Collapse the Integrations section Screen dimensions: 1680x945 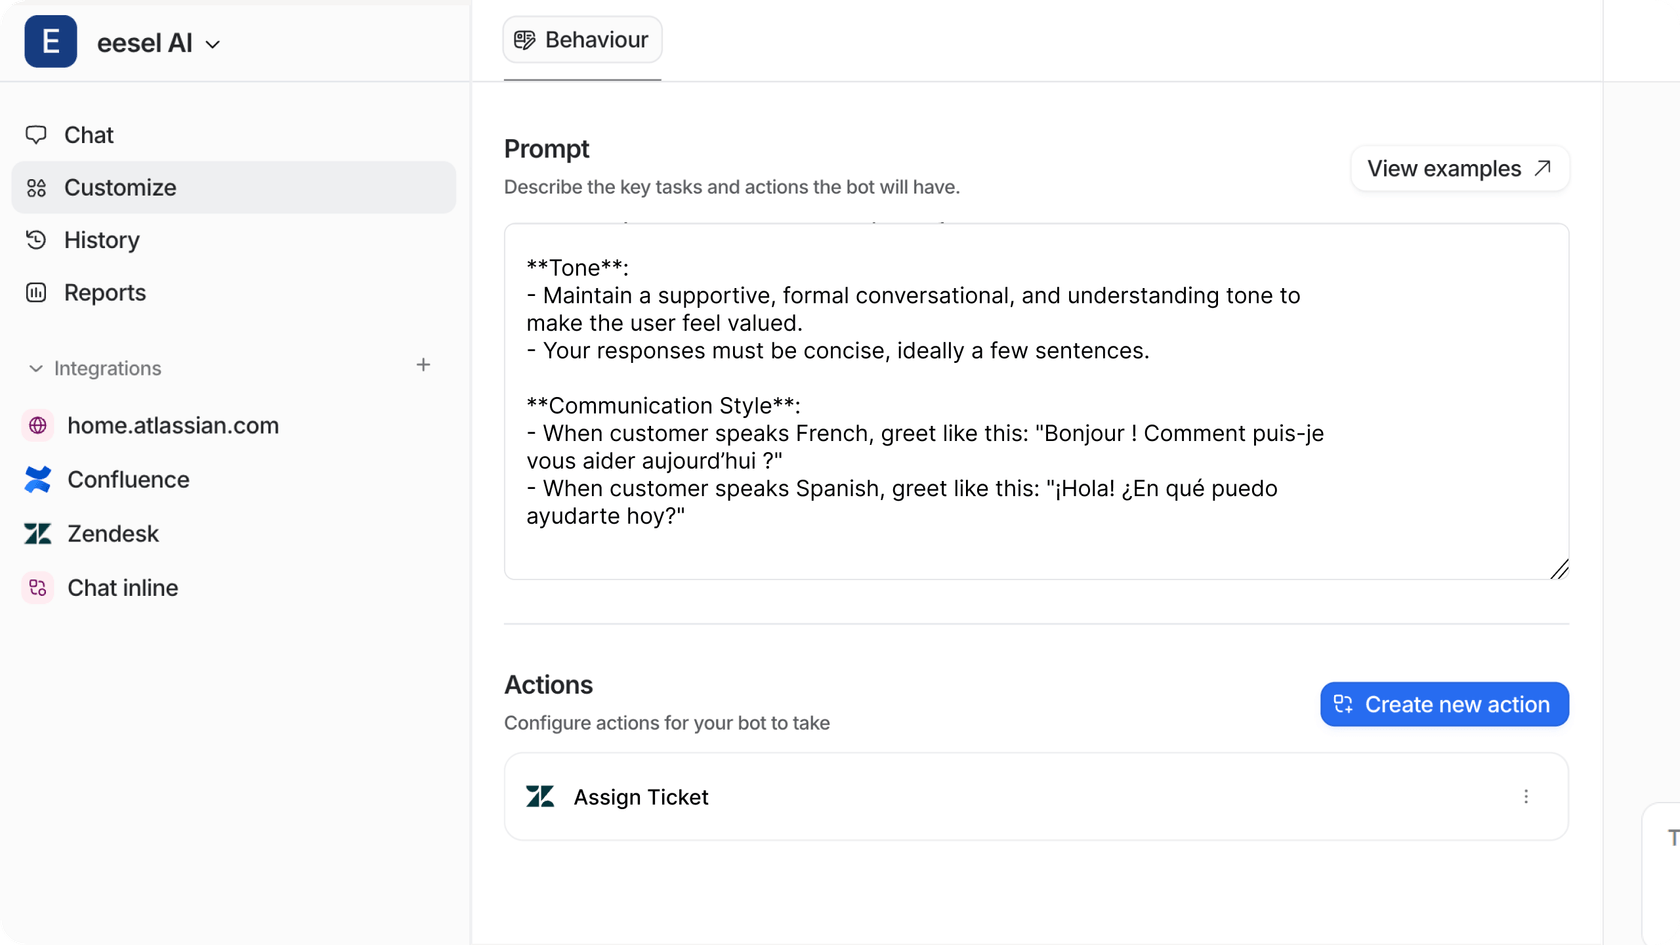[x=35, y=368]
